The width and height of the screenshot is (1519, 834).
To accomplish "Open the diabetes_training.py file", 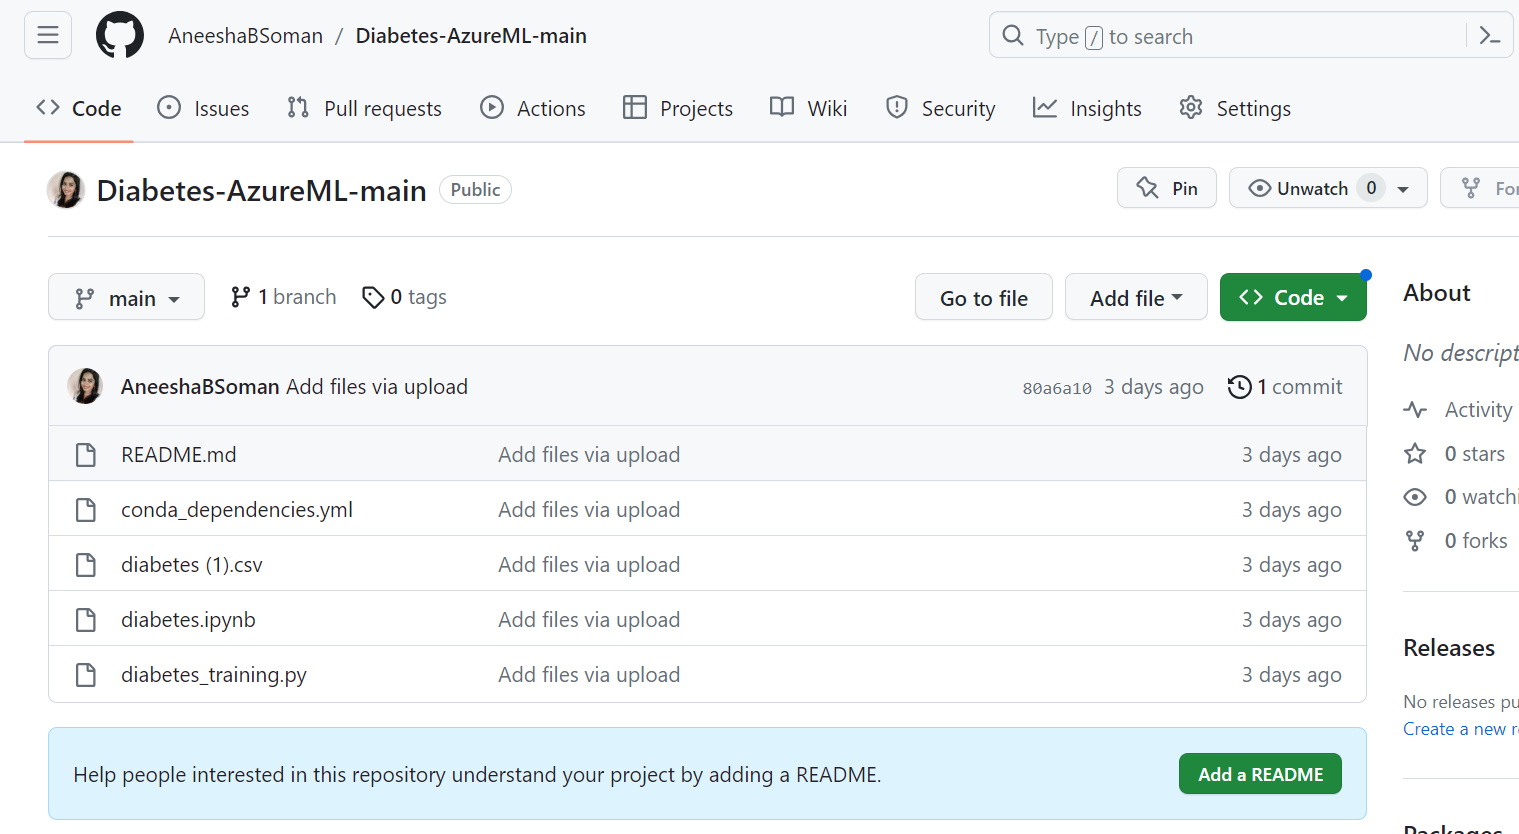I will (x=214, y=675).
